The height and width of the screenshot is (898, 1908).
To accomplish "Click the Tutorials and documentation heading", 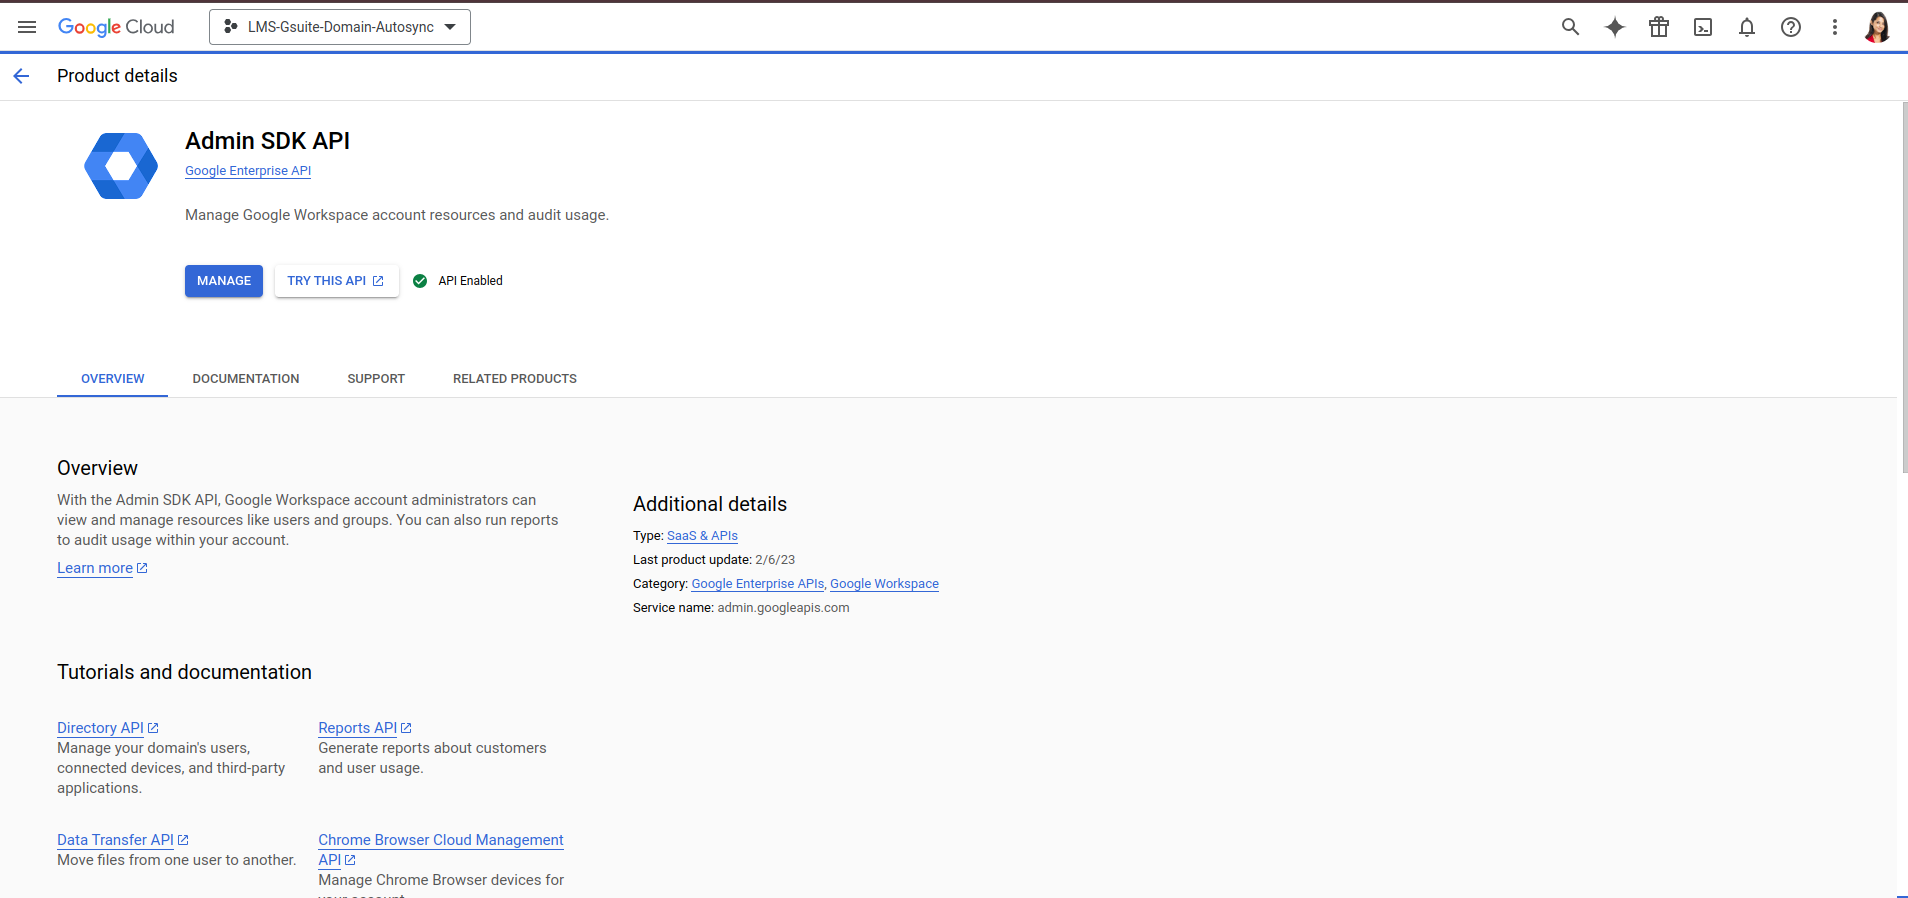I will (x=184, y=672).
